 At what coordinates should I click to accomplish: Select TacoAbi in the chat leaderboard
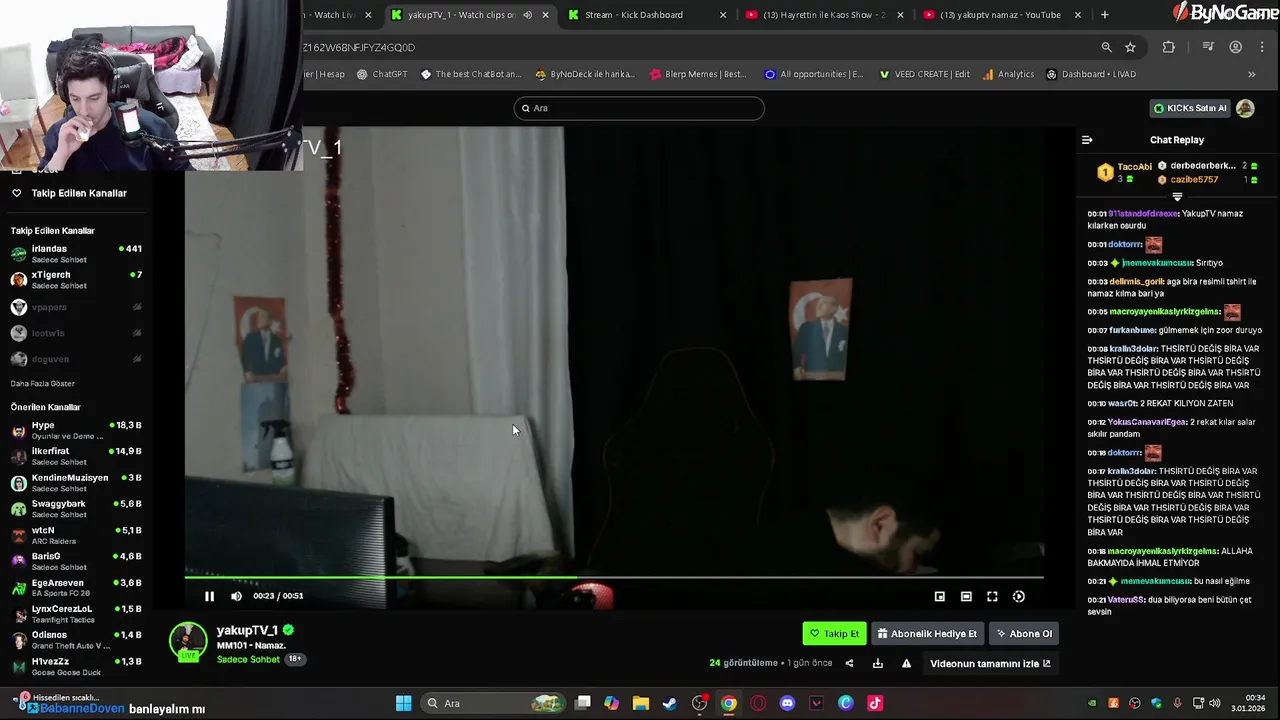point(1135,167)
